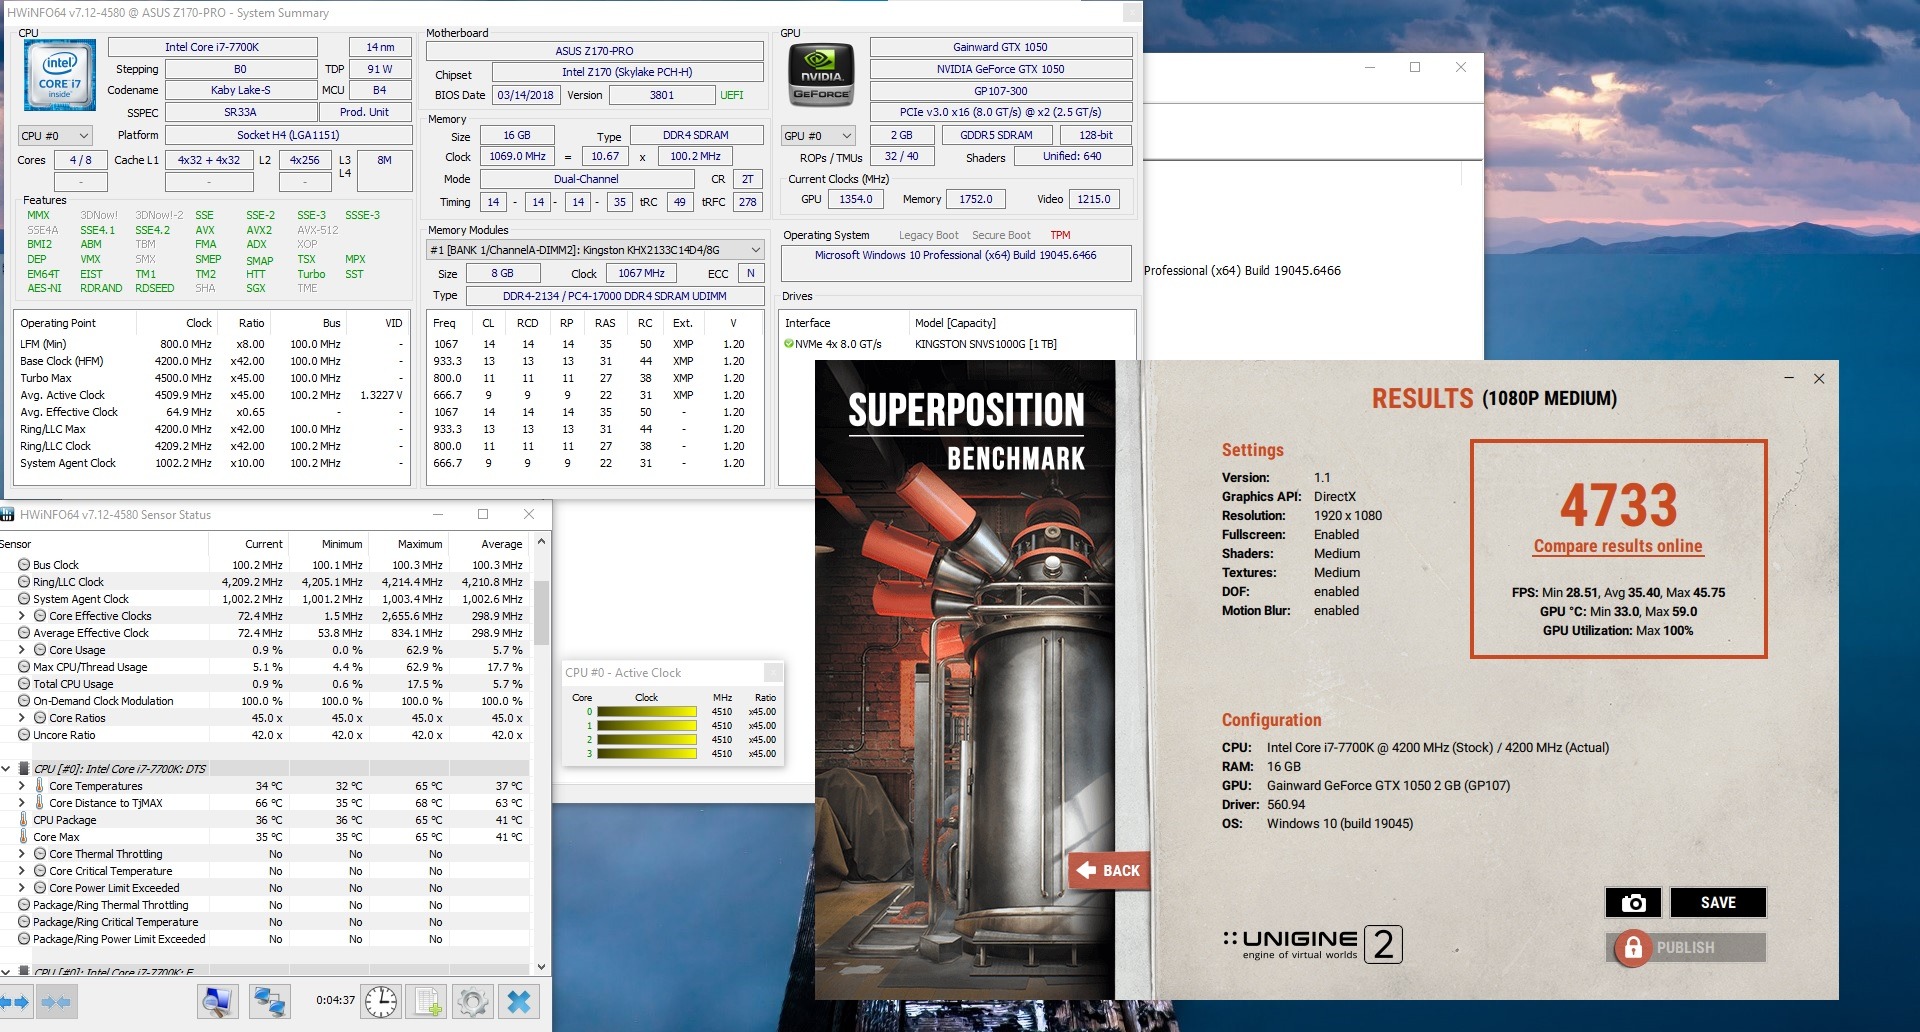Maximize the background window behind System Summary
The width and height of the screenshot is (1920, 1032).
pyautogui.click(x=1415, y=67)
